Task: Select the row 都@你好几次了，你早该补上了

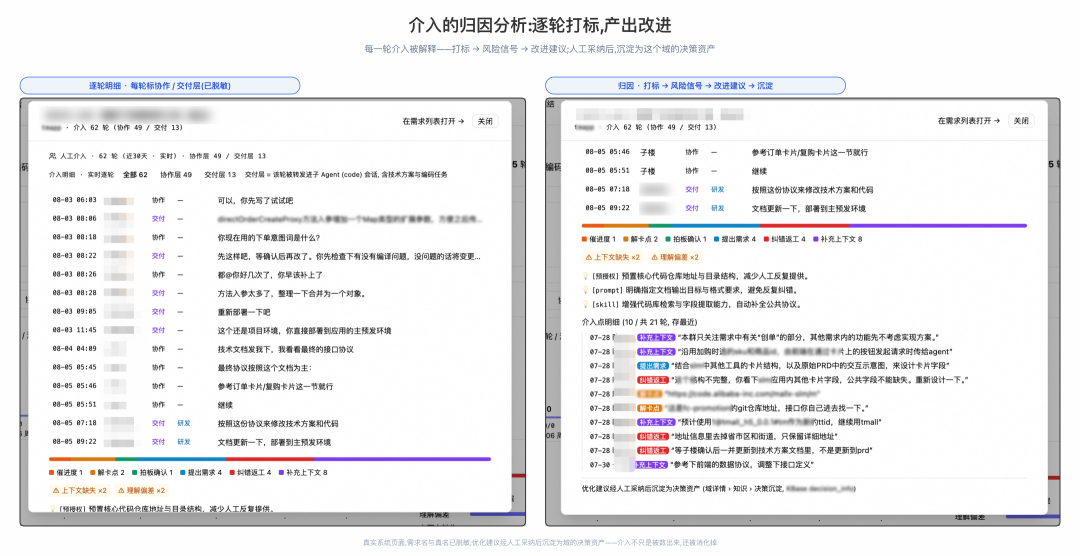Action: coord(270,275)
